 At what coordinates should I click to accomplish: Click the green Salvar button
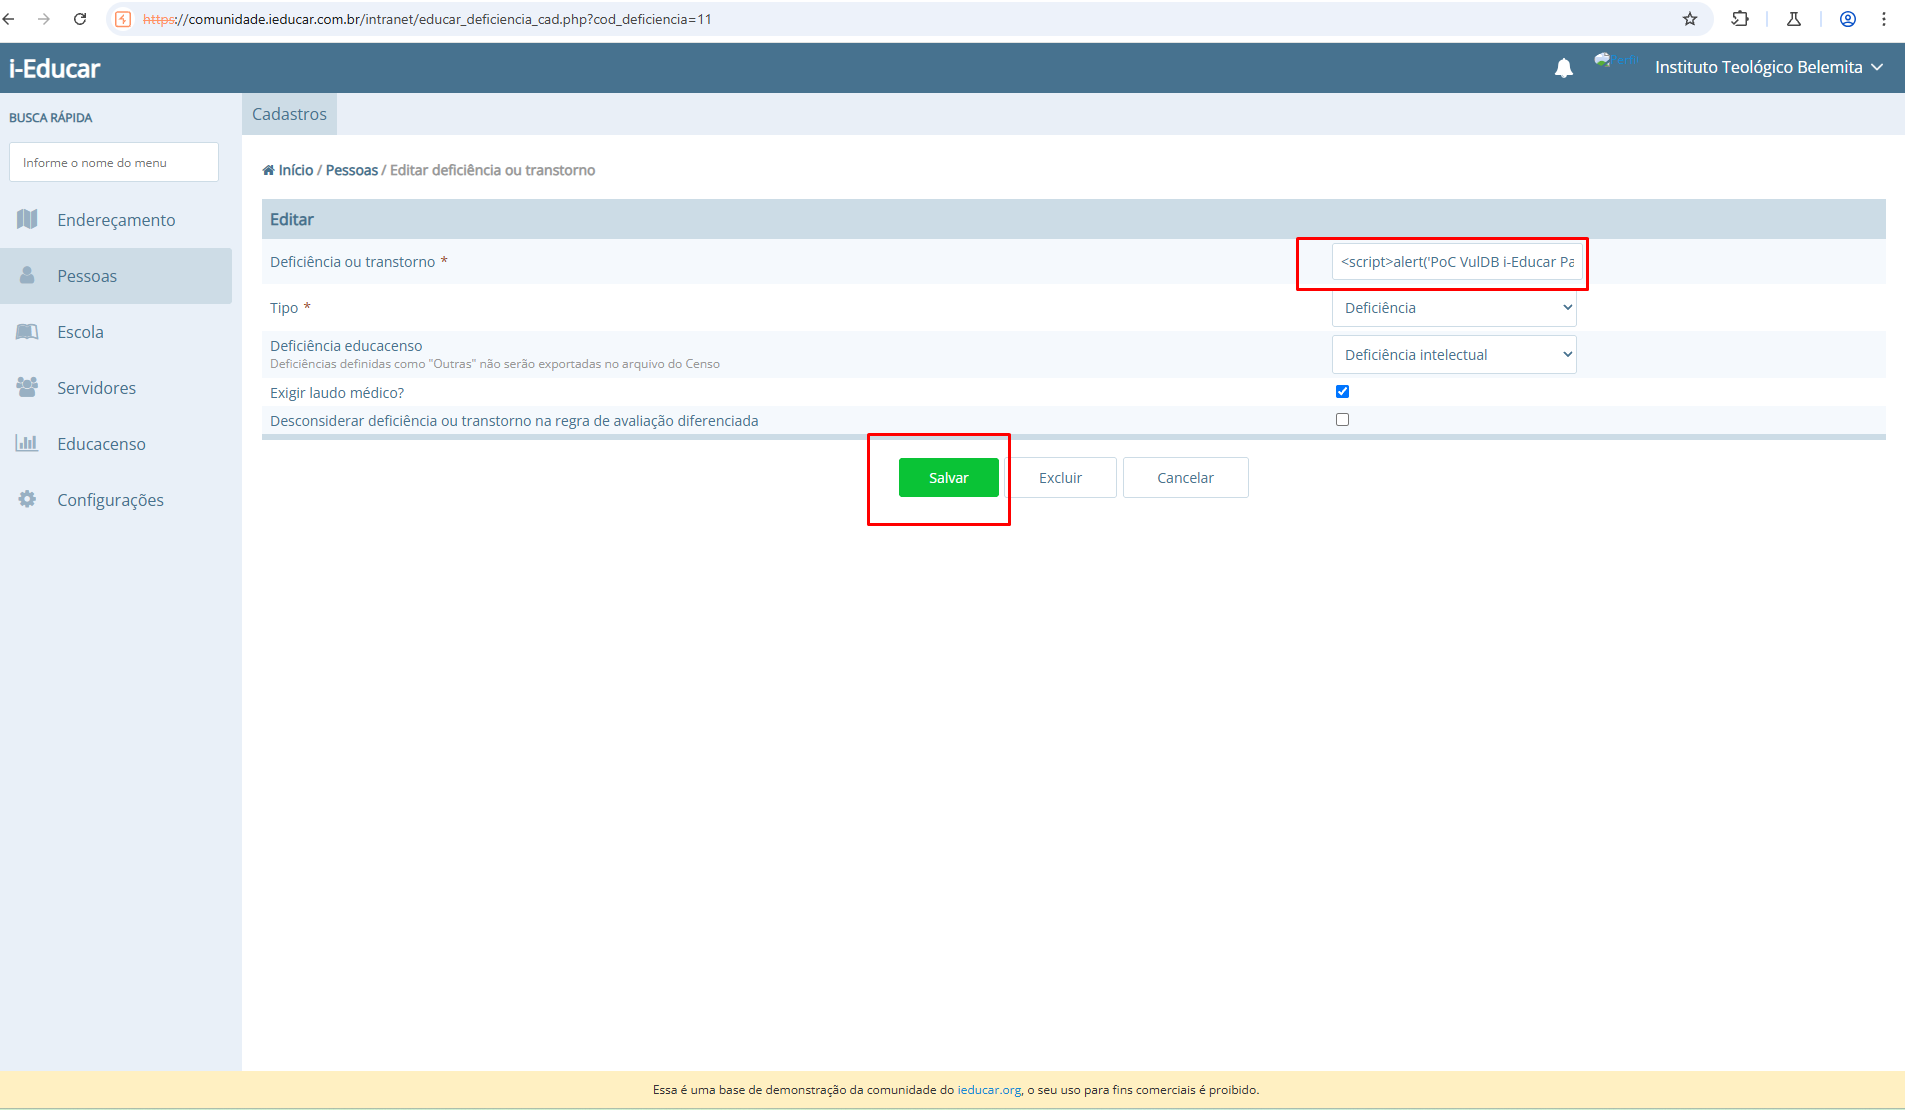click(x=948, y=478)
